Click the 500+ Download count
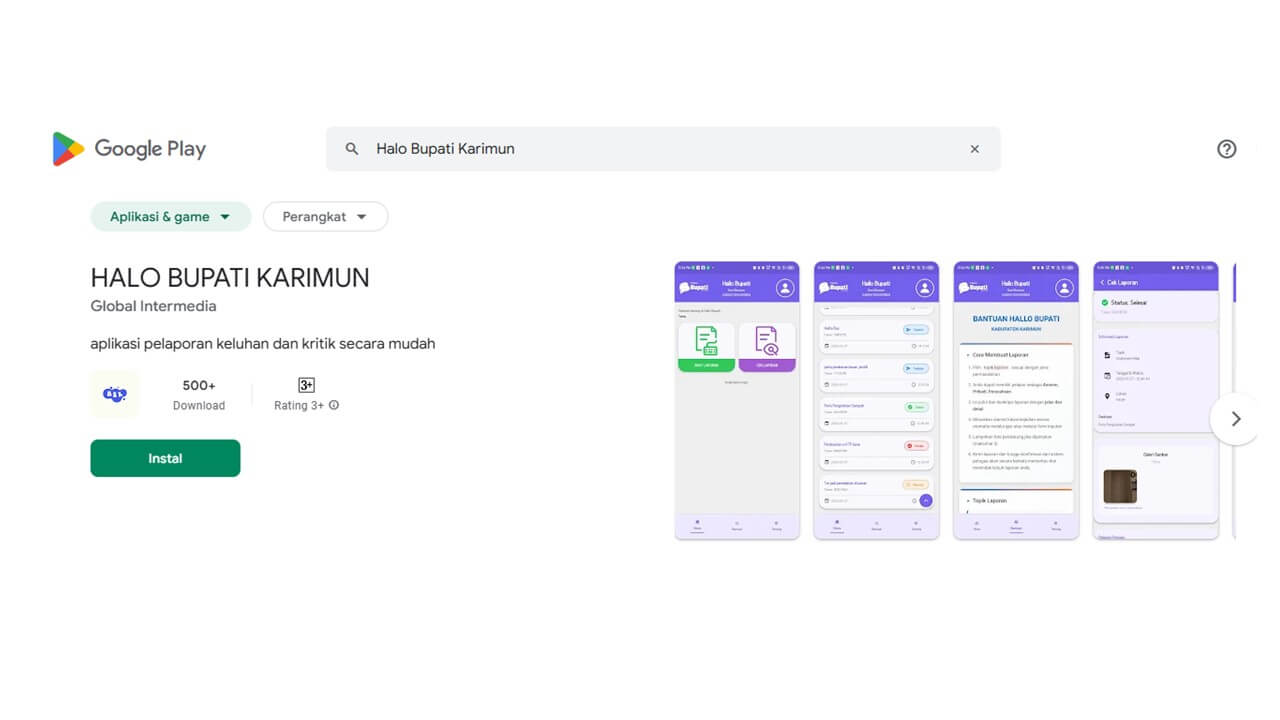The image size is (1280, 720). click(x=199, y=395)
